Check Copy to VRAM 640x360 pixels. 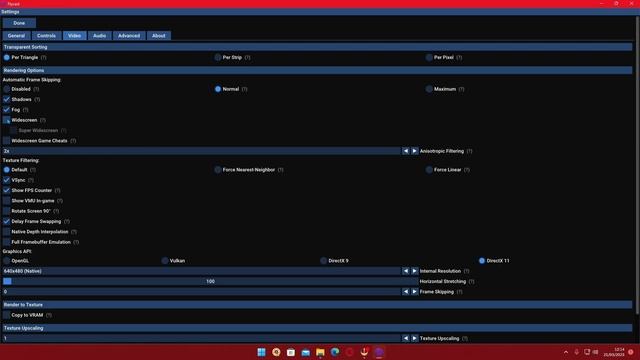[7, 315]
